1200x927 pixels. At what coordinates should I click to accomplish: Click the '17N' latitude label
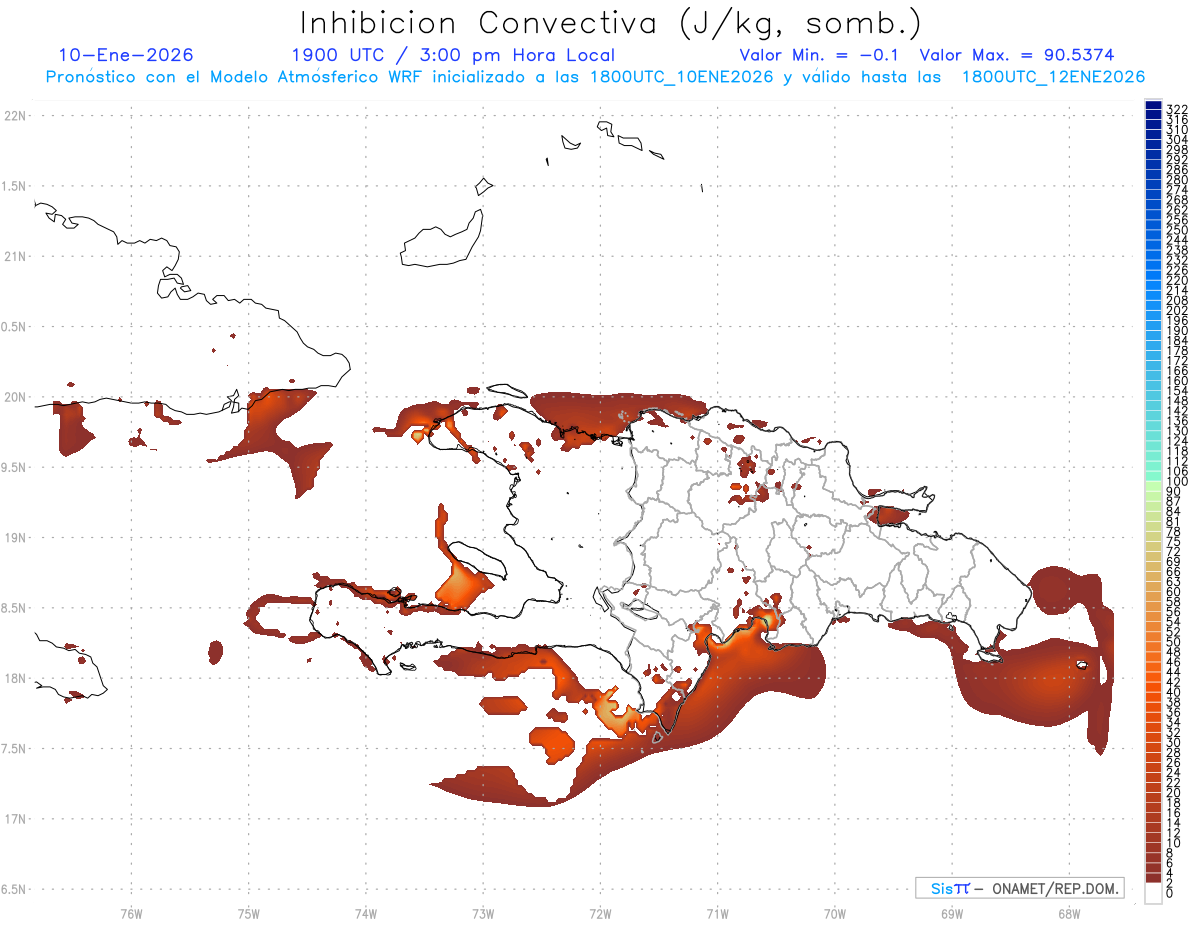click(15, 818)
